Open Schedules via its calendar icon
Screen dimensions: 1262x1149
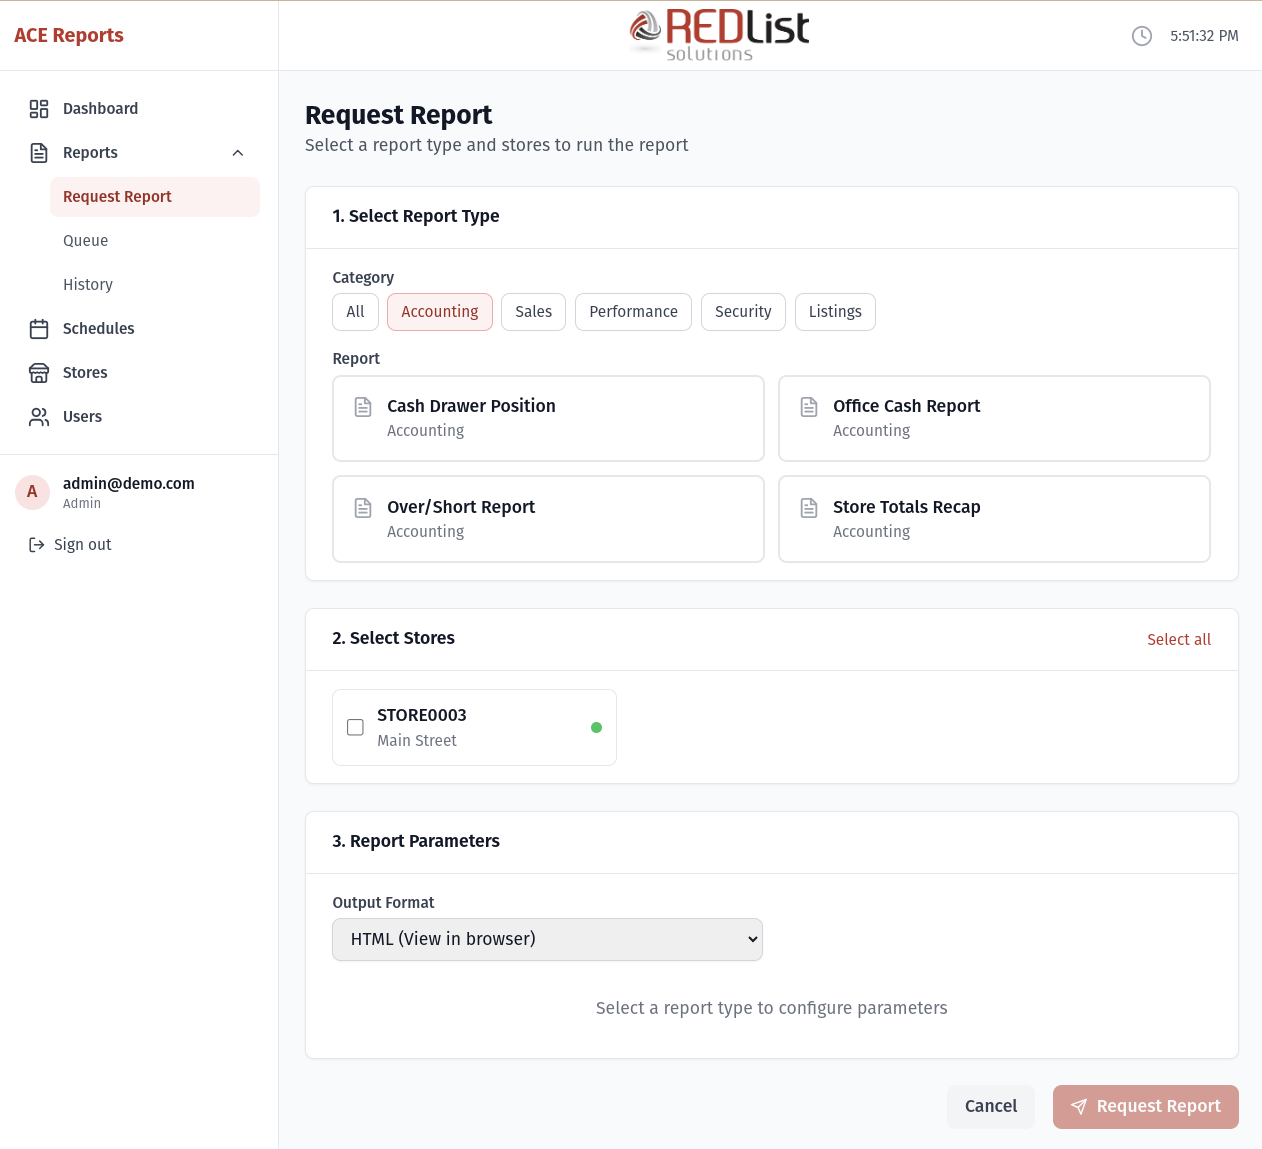pyautogui.click(x=39, y=328)
